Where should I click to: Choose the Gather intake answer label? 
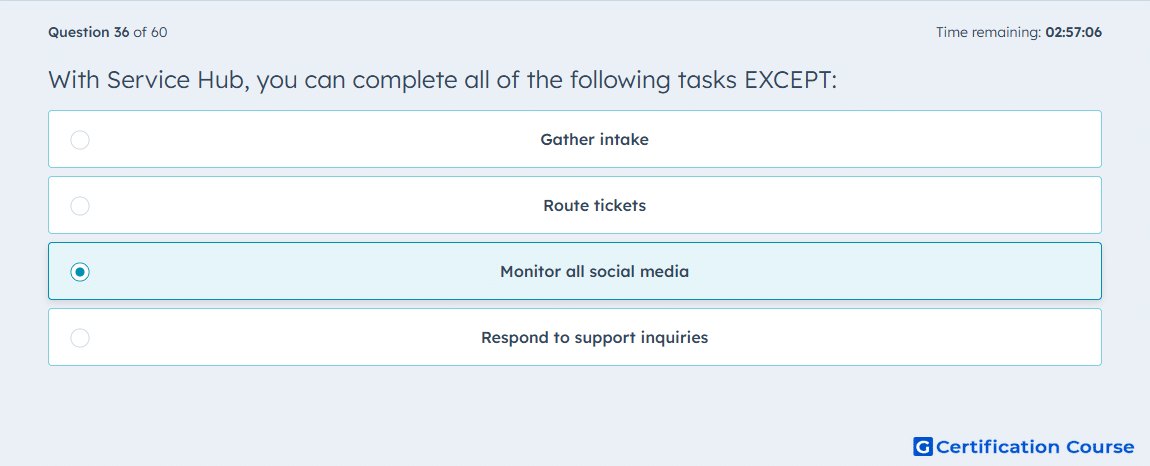[594, 139]
